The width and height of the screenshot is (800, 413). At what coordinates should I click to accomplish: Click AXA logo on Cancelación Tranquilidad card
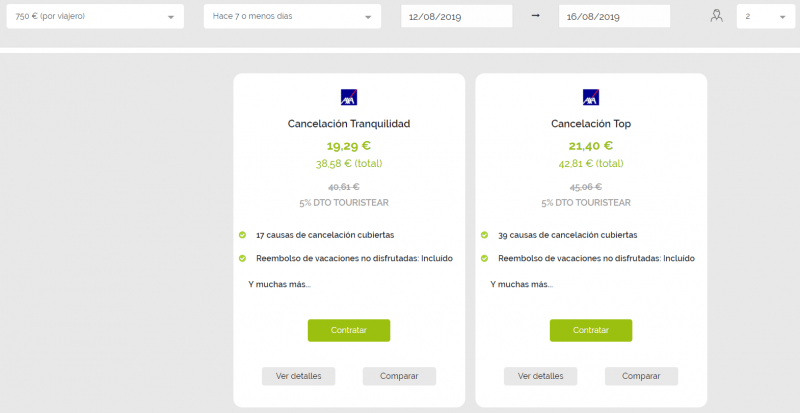pos(349,97)
